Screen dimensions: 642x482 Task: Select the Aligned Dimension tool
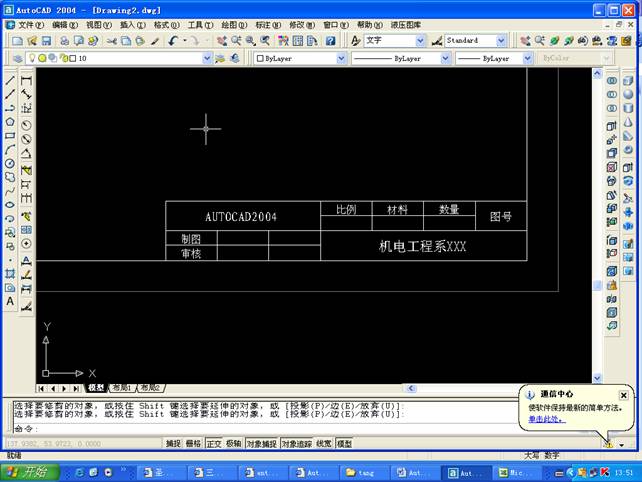tap(26, 94)
